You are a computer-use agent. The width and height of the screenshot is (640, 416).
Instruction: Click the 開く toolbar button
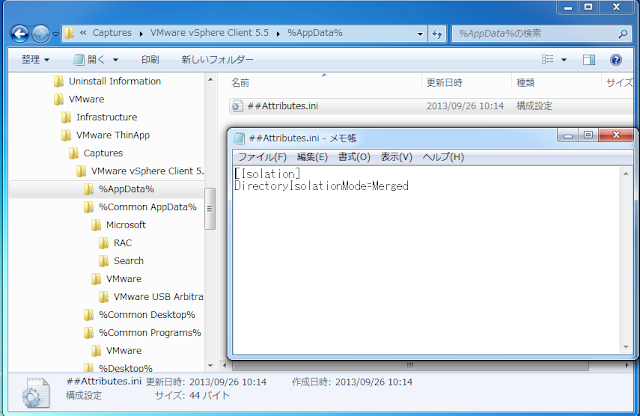(89, 60)
